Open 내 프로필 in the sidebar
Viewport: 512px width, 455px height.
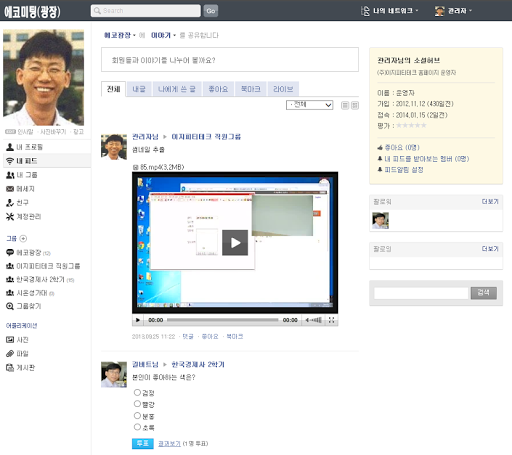pyautogui.click(x=24, y=147)
